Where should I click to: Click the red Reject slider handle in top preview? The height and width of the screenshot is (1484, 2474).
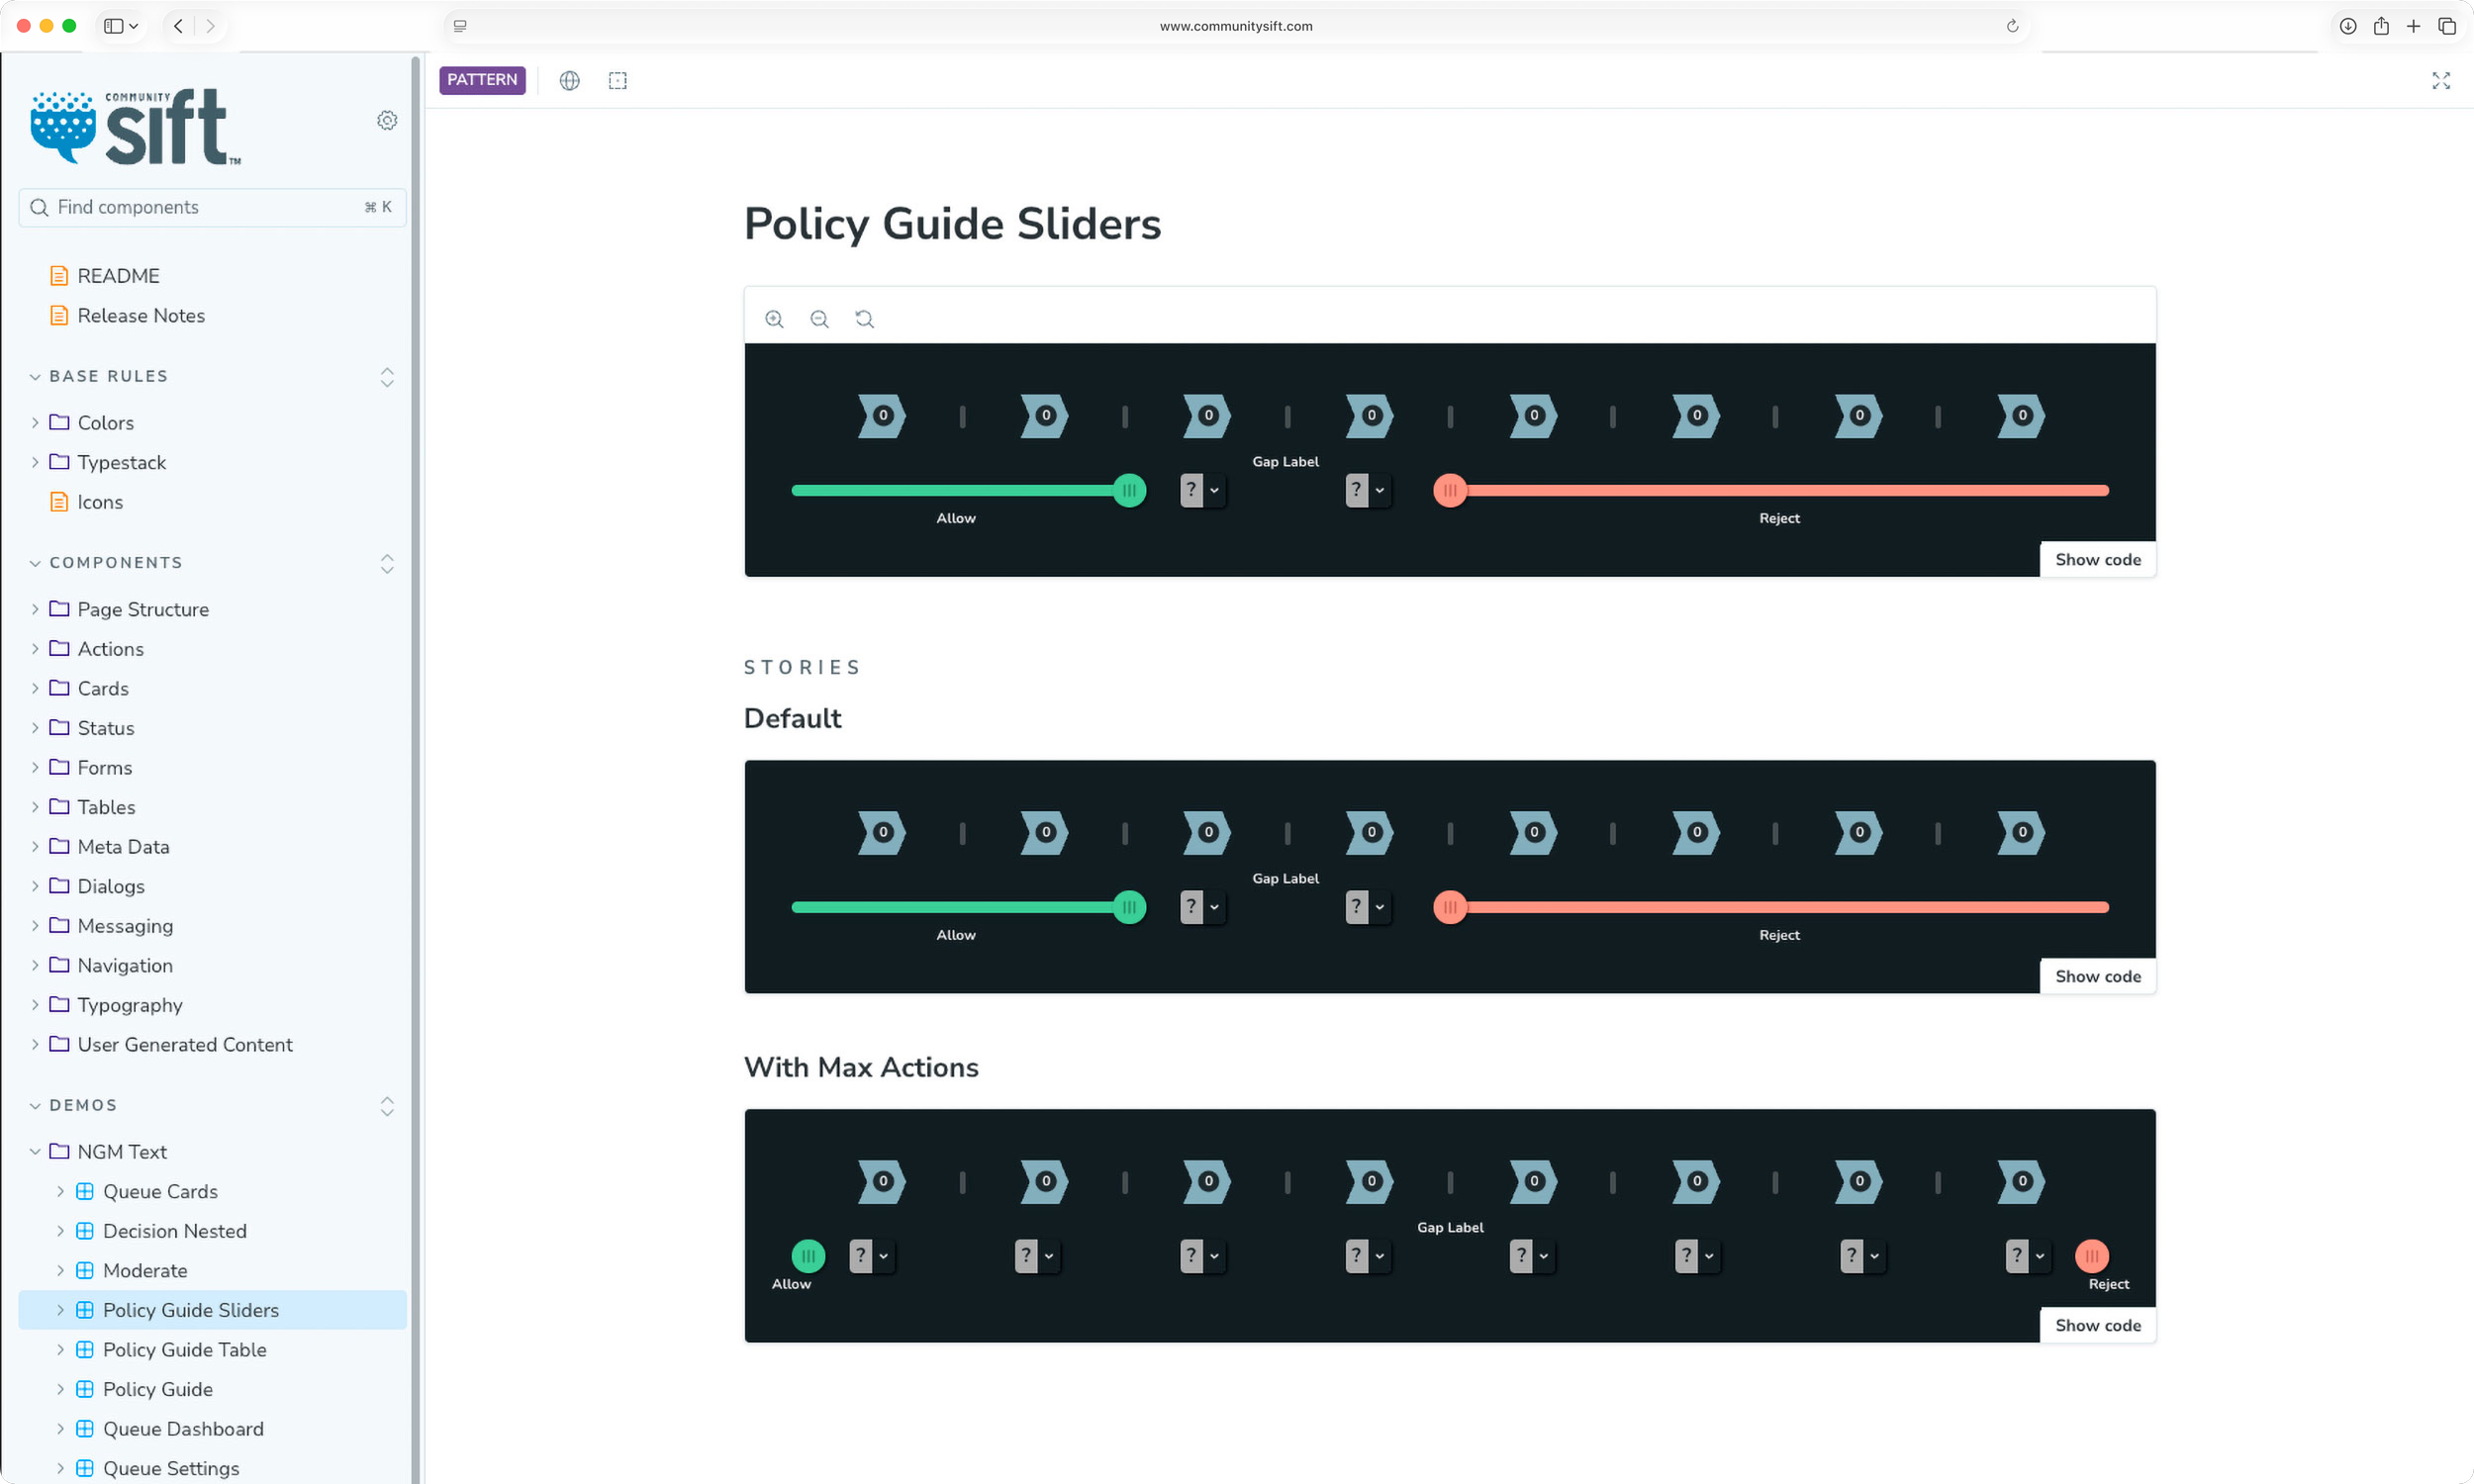[x=1449, y=490]
